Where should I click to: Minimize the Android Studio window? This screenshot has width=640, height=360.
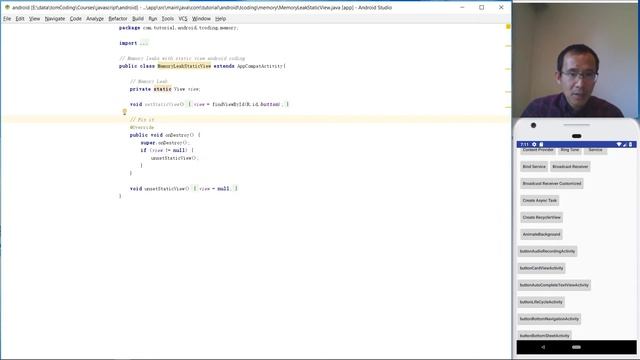click(x=462, y=7)
